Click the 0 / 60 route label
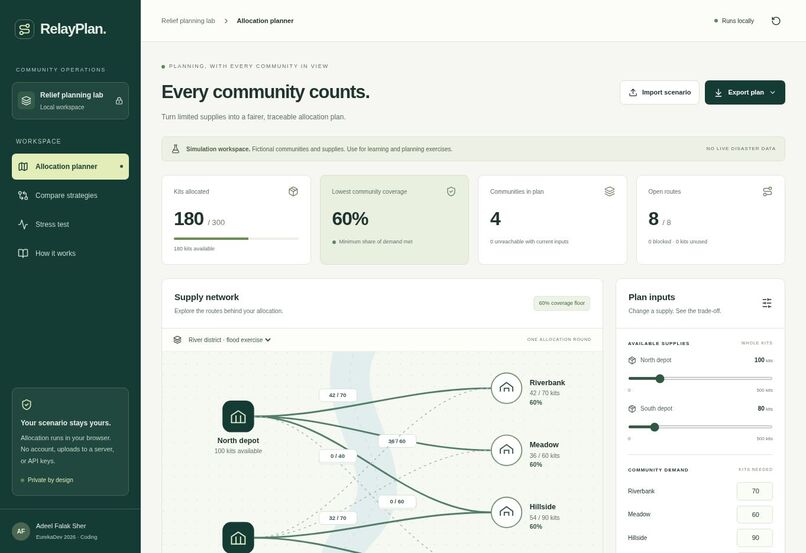Image resolution: width=806 pixels, height=553 pixels. point(397,502)
